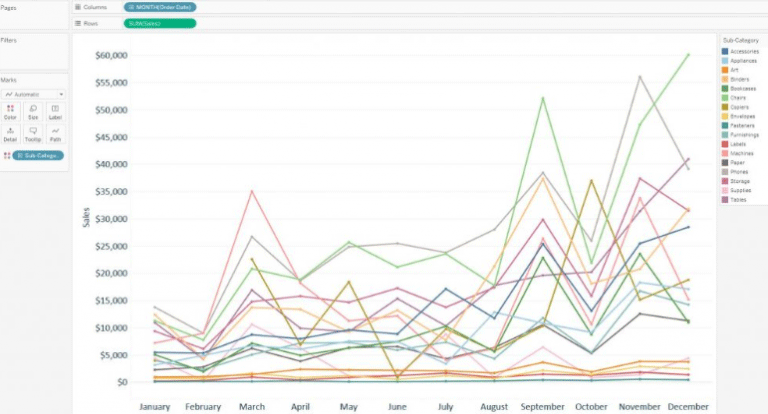Screen dimensions: 768x414
Task: Click the SUM(Sales) pill on Rows
Action: 160,22
